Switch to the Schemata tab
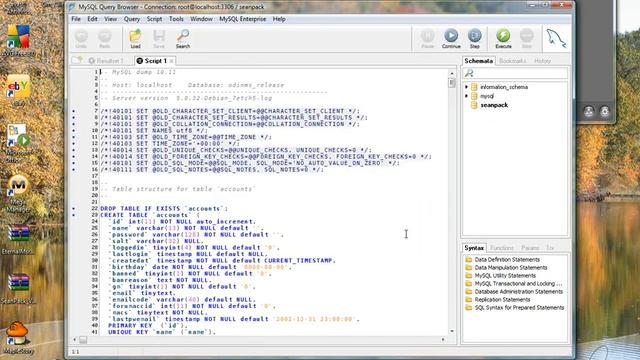This screenshot has height=360, width=640. 478,61
